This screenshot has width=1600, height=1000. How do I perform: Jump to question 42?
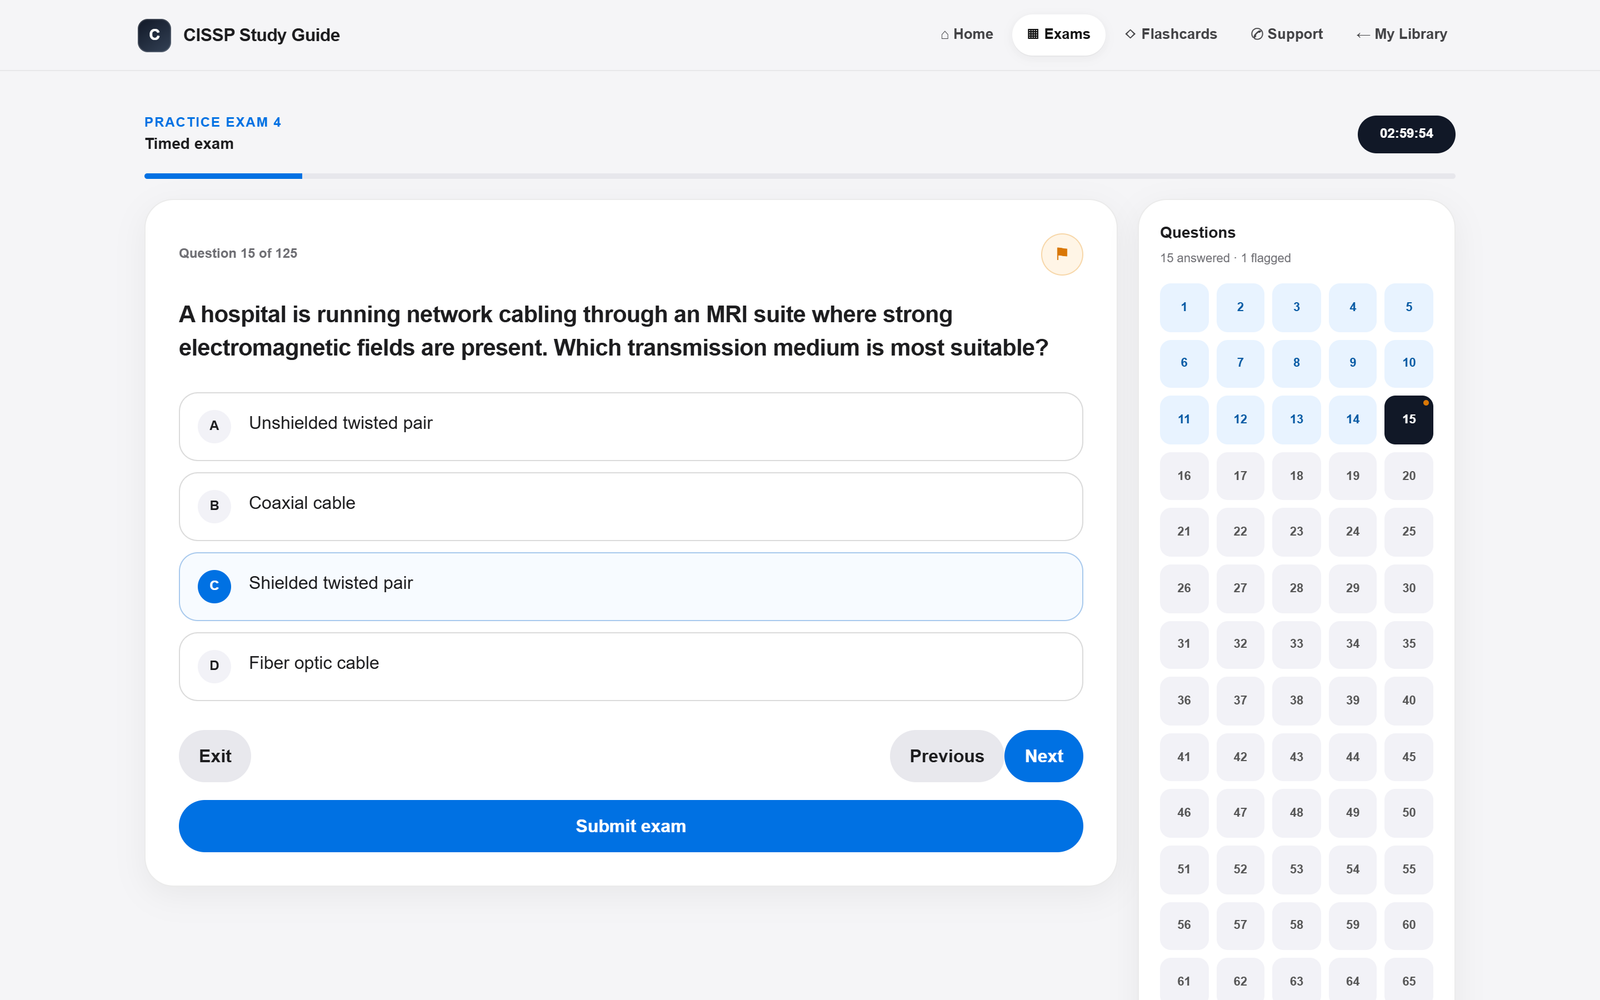tap(1240, 757)
